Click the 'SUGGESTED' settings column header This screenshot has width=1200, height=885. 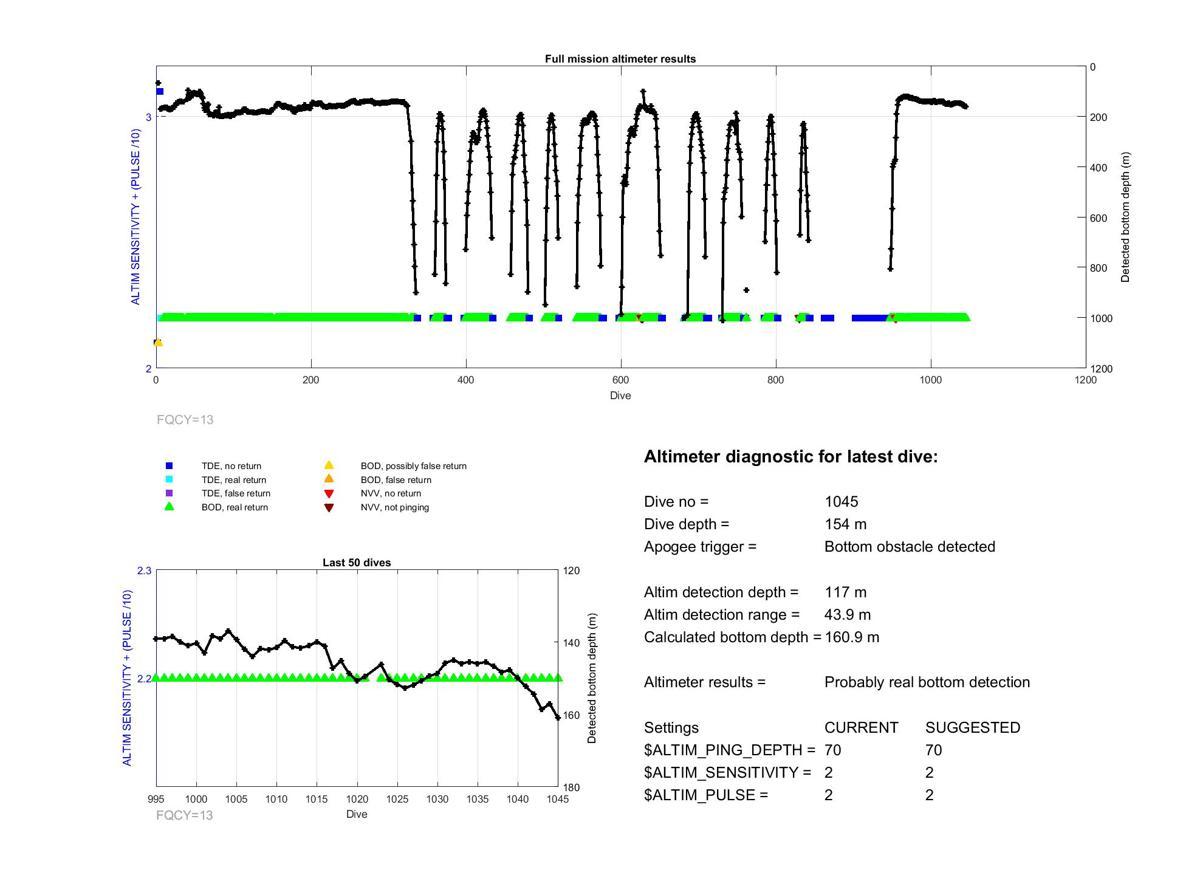click(x=973, y=728)
